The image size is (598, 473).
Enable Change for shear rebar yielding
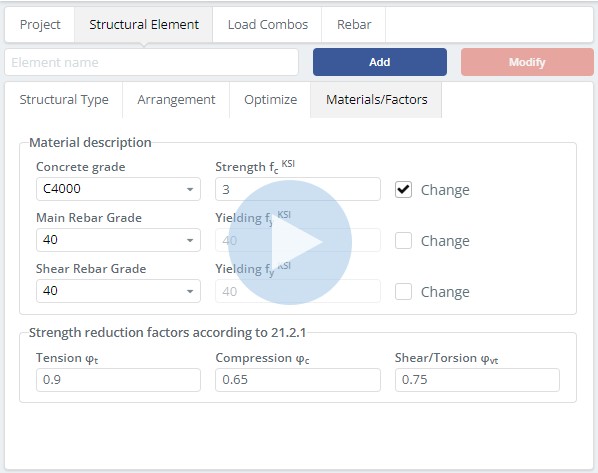pyautogui.click(x=403, y=292)
